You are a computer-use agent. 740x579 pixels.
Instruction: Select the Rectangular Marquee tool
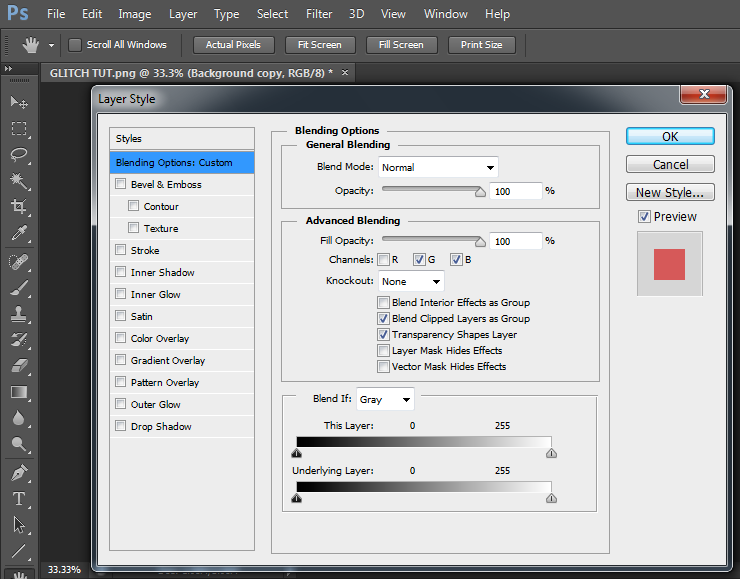click(18, 128)
